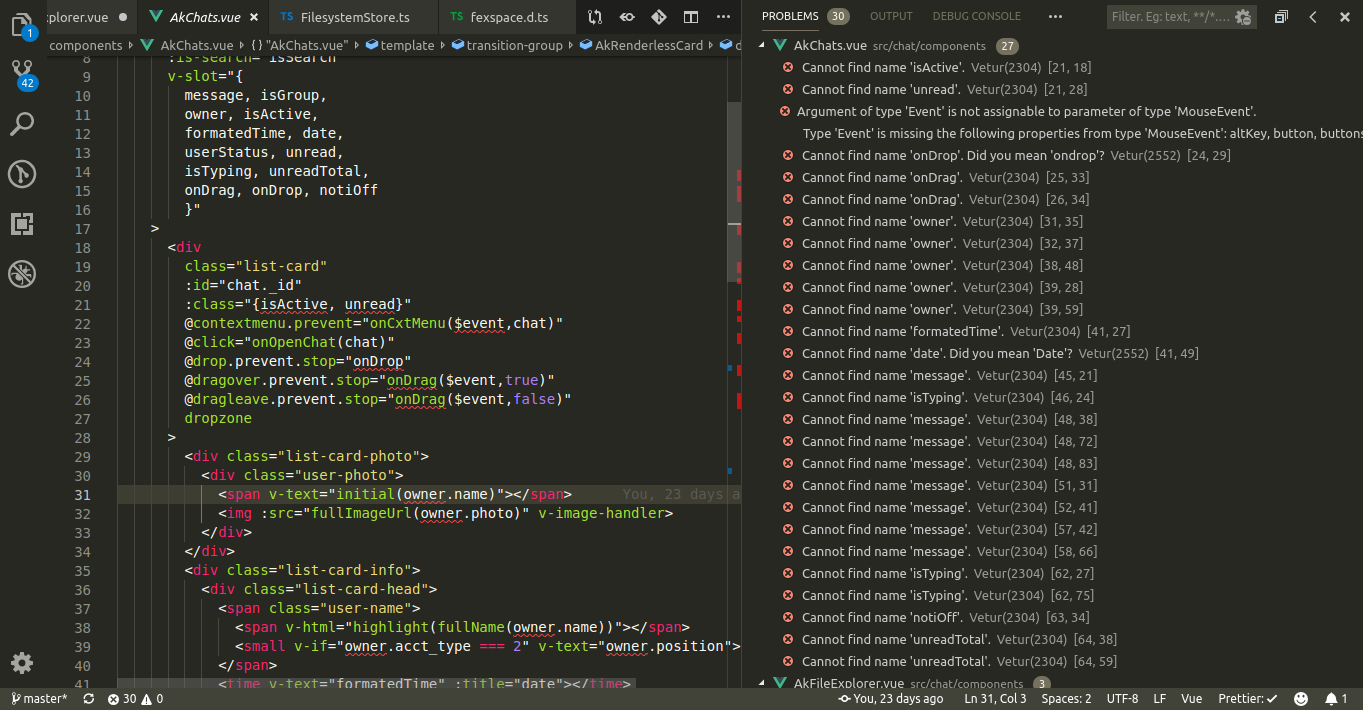1363x710 pixels.
Task: Open editor More Actions ellipsis
Action: pos(723,17)
